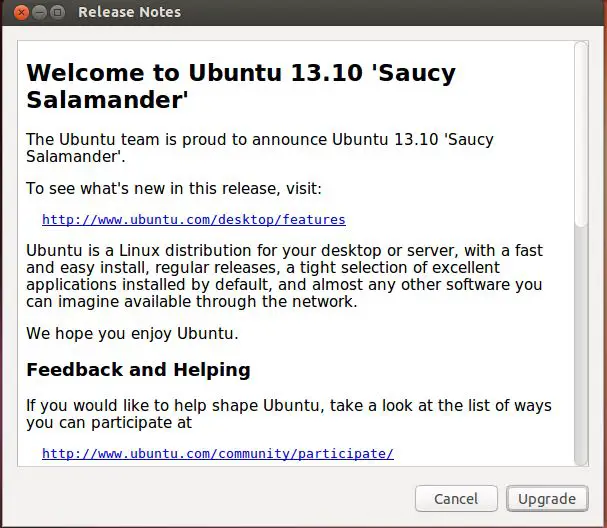Click 'can imagine available through the network' line
Screen dimensions: 607x528
click(192, 302)
